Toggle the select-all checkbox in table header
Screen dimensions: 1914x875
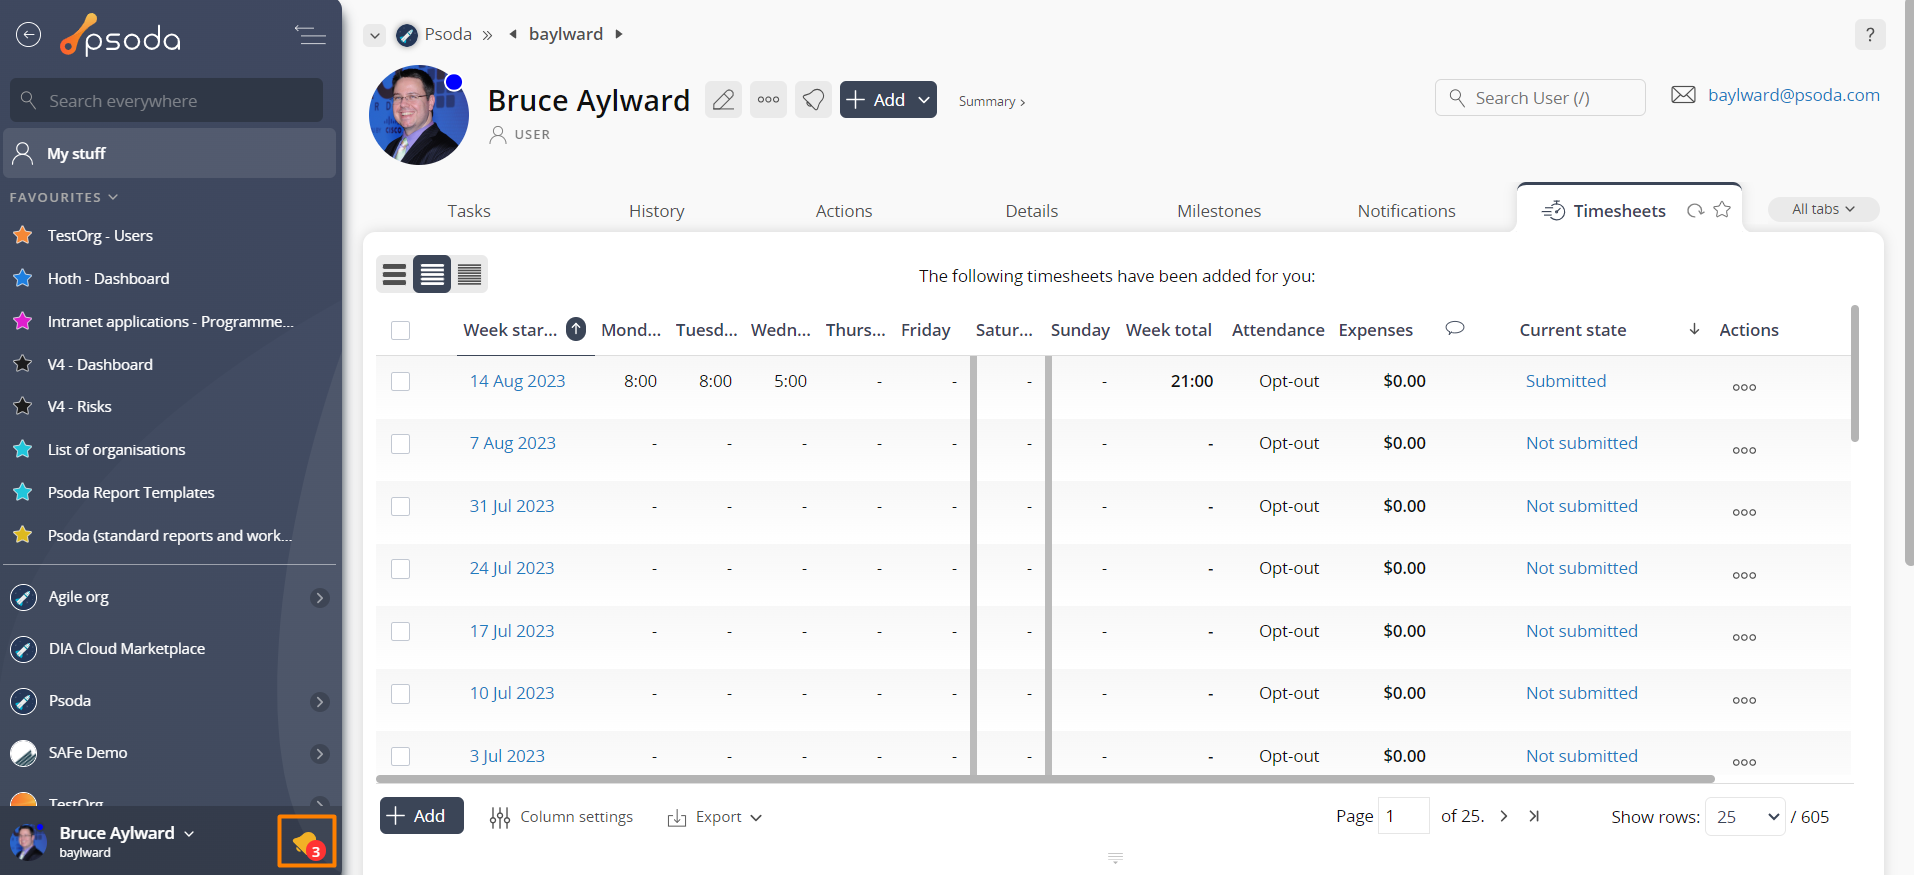click(x=400, y=330)
